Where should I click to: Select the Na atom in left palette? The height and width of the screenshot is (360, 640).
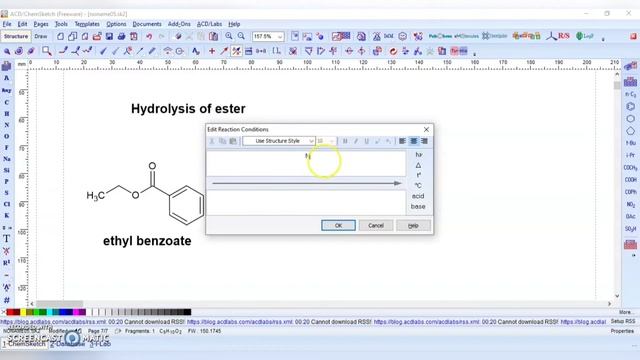pos(7,159)
